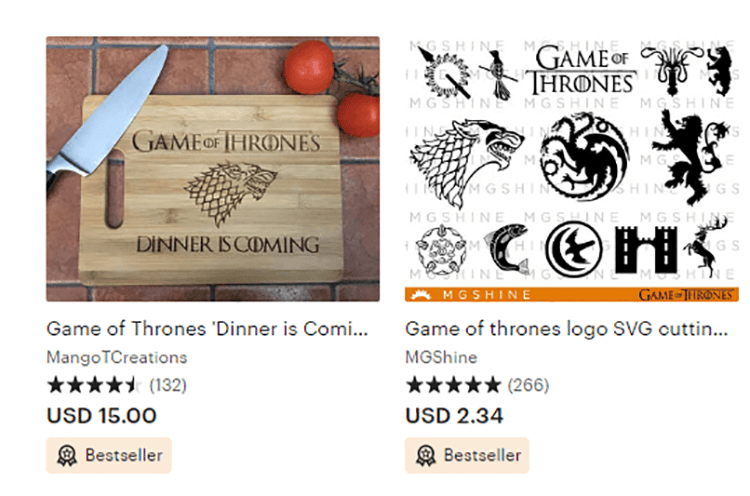The image size is (750, 496).
Task: Open the Dinner is Coming cutting board image
Action: [x=213, y=169]
